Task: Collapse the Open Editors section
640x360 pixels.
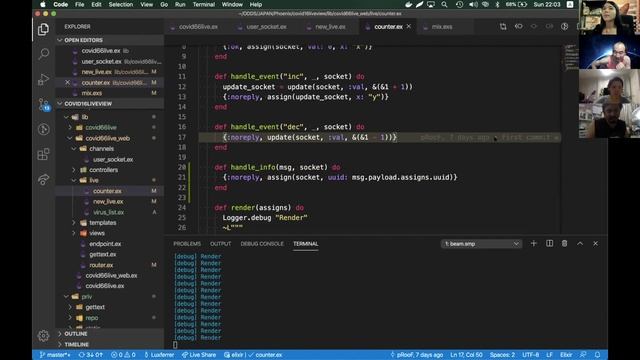Action: tap(110, 40)
